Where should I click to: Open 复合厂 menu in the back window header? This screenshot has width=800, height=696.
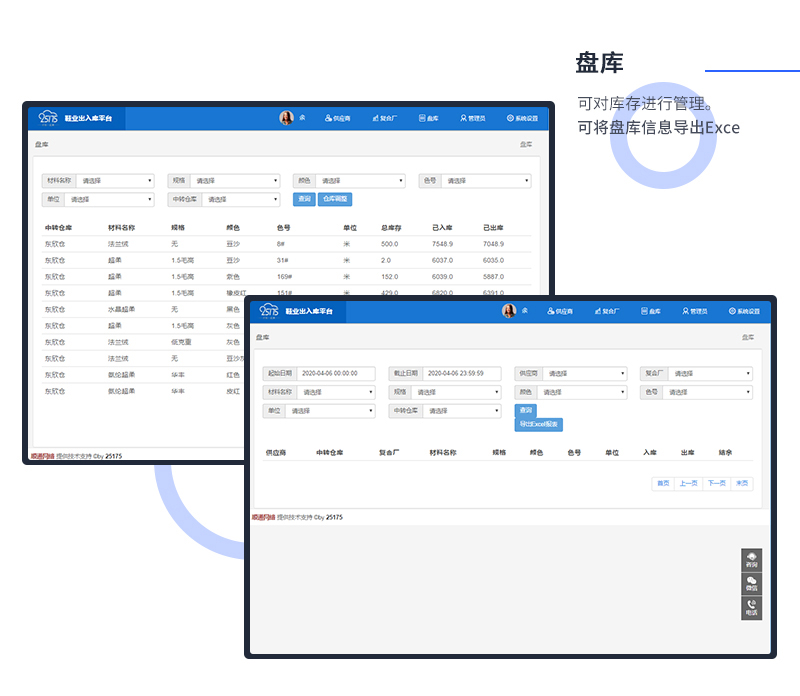coord(384,118)
